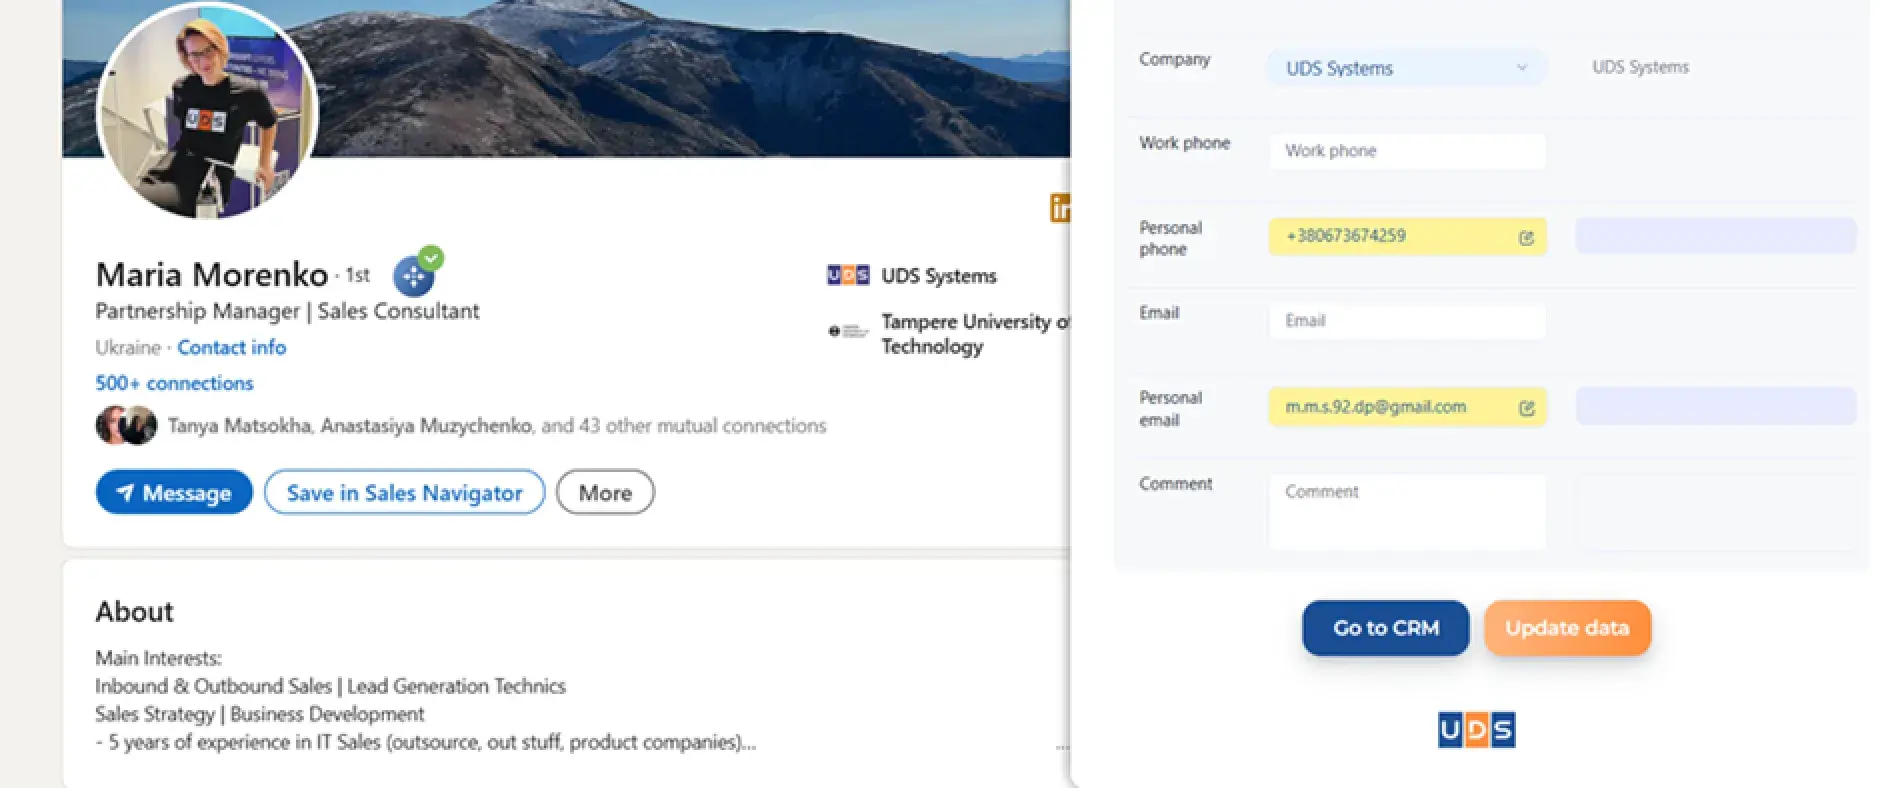Focus the Work phone field

1407,151
